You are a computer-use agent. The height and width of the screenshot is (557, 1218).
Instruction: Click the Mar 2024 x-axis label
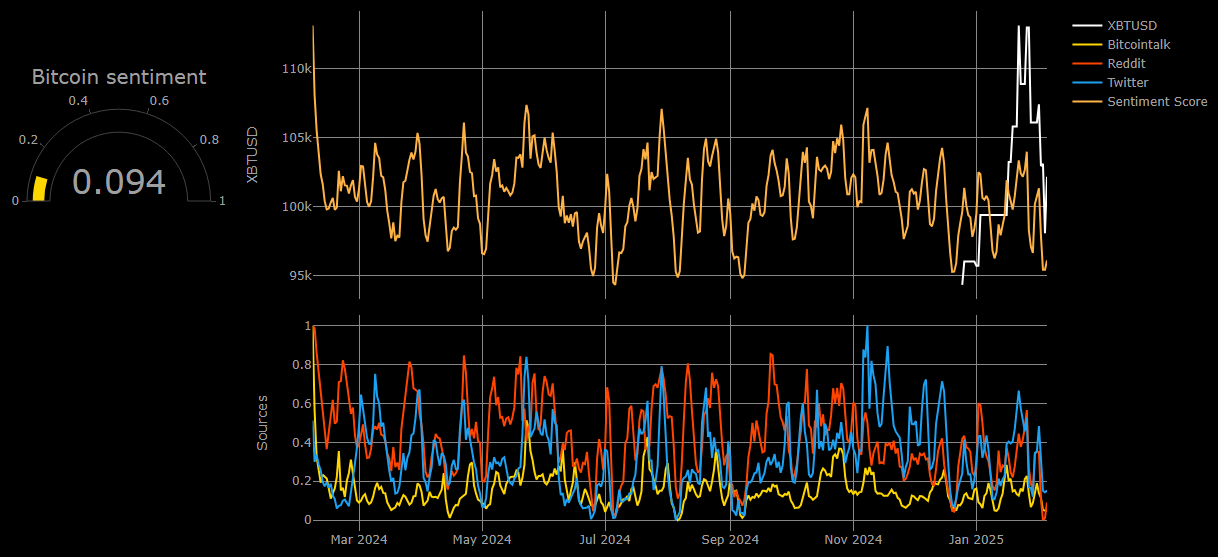pos(359,539)
